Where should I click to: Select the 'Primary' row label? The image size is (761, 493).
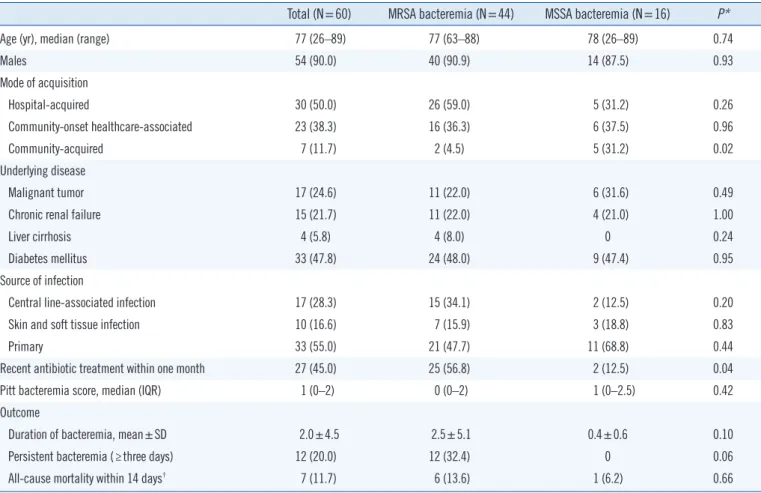click(x=26, y=346)
